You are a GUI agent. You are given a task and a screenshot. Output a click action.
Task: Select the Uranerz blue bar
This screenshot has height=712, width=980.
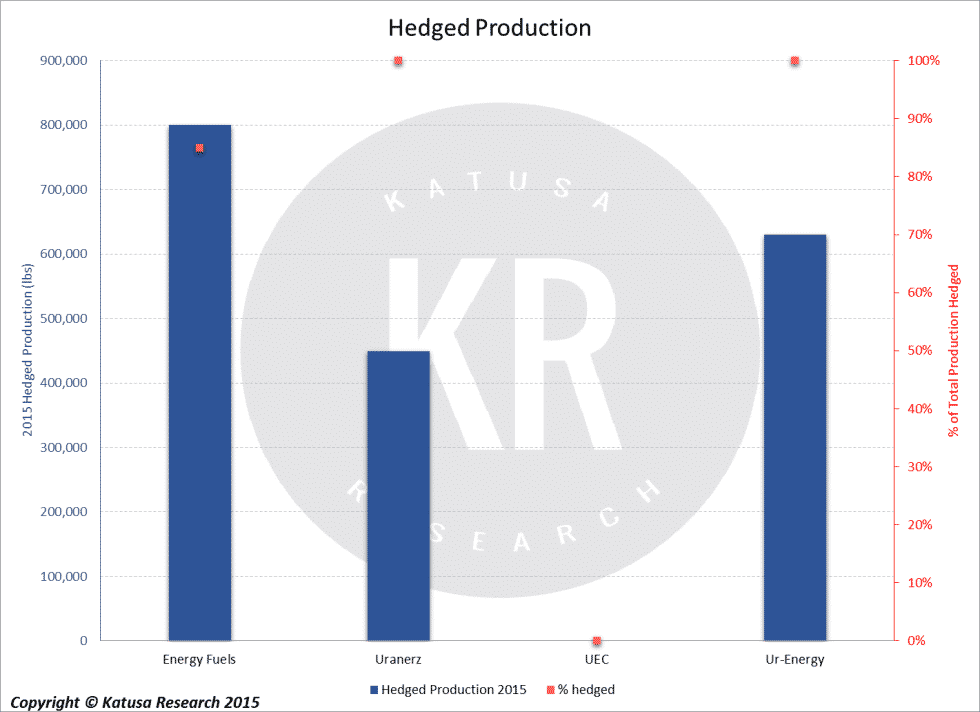tap(398, 496)
